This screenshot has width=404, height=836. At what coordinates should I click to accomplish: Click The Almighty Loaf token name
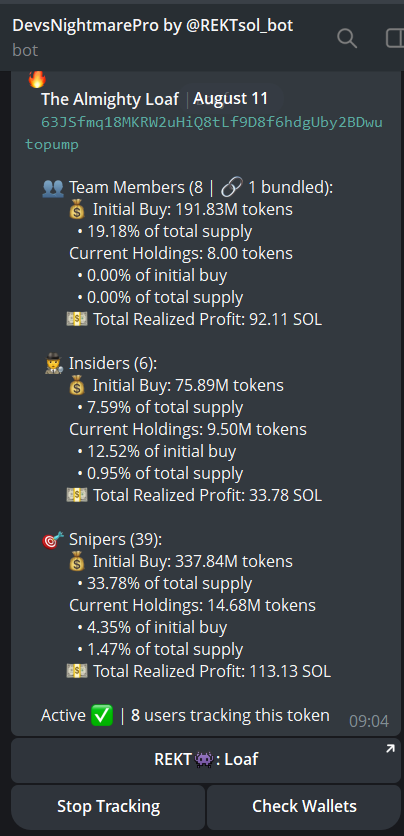pyautogui.click(x=110, y=99)
